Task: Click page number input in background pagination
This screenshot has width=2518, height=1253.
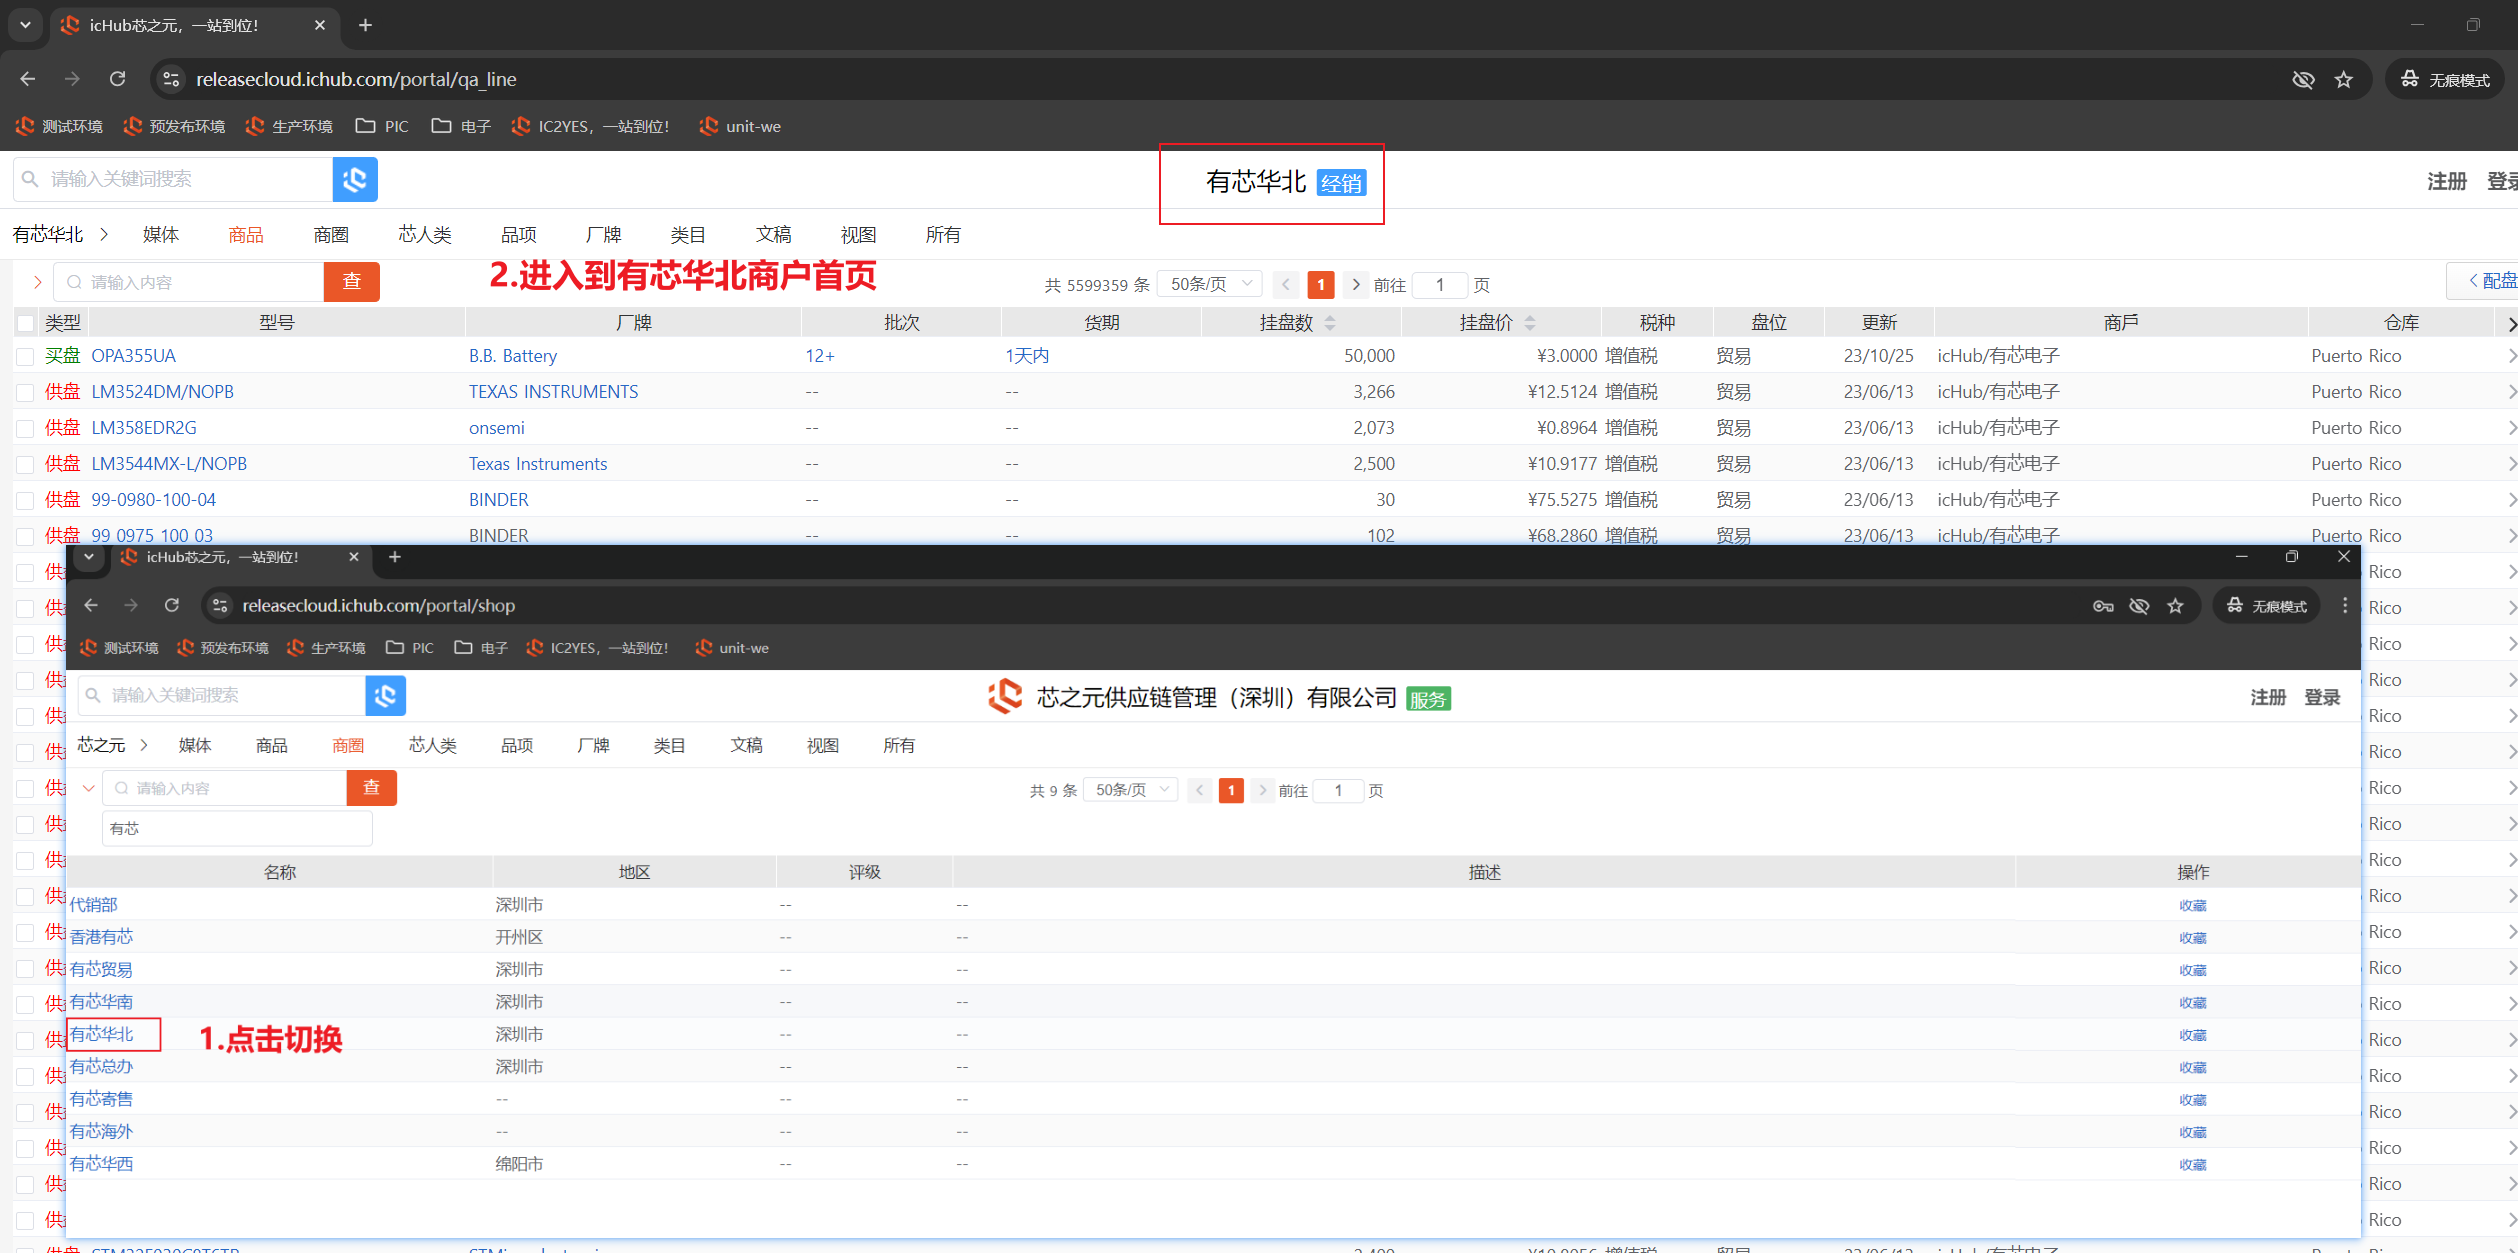Action: coord(1439,285)
